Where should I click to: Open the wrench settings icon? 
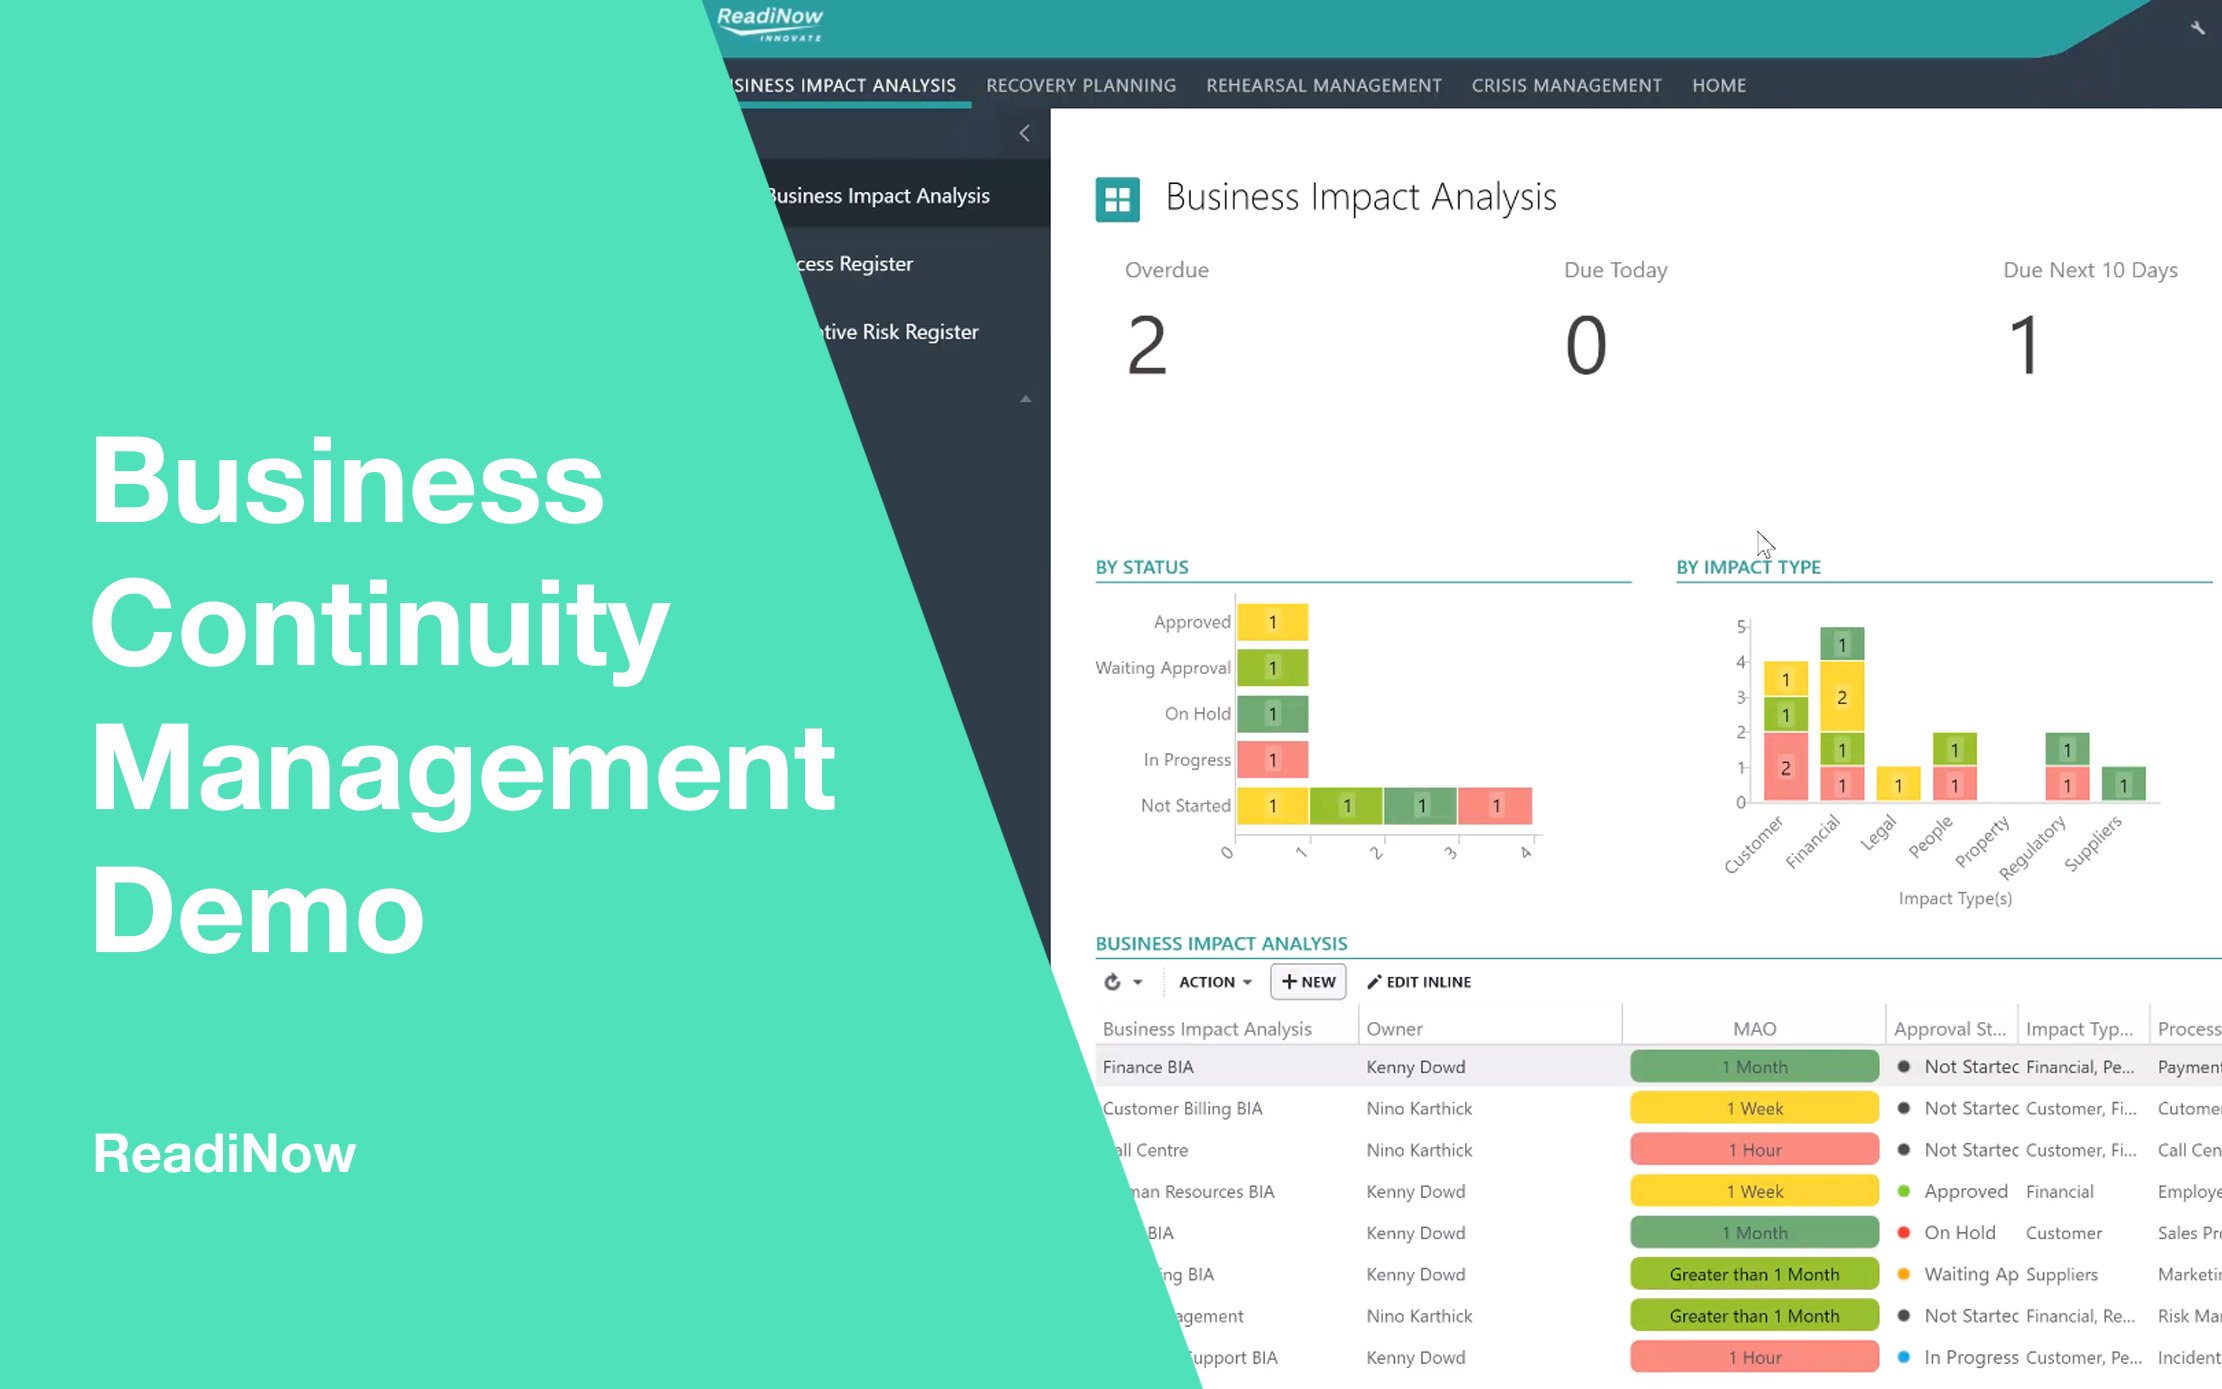(2197, 28)
